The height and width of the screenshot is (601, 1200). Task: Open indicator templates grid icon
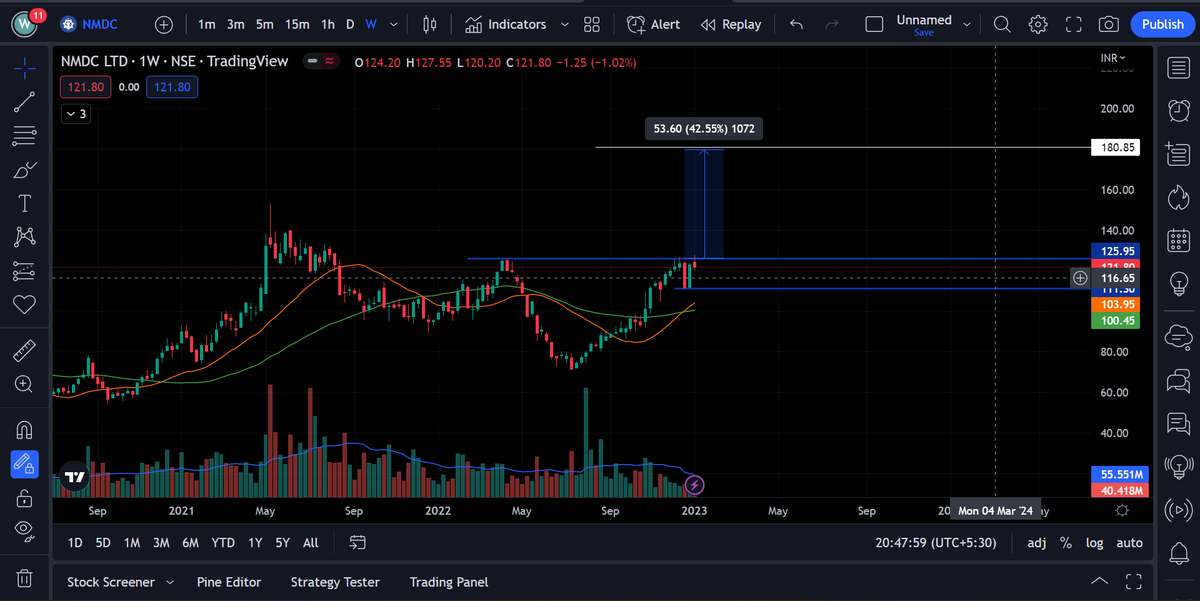click(x=592, y=24)
